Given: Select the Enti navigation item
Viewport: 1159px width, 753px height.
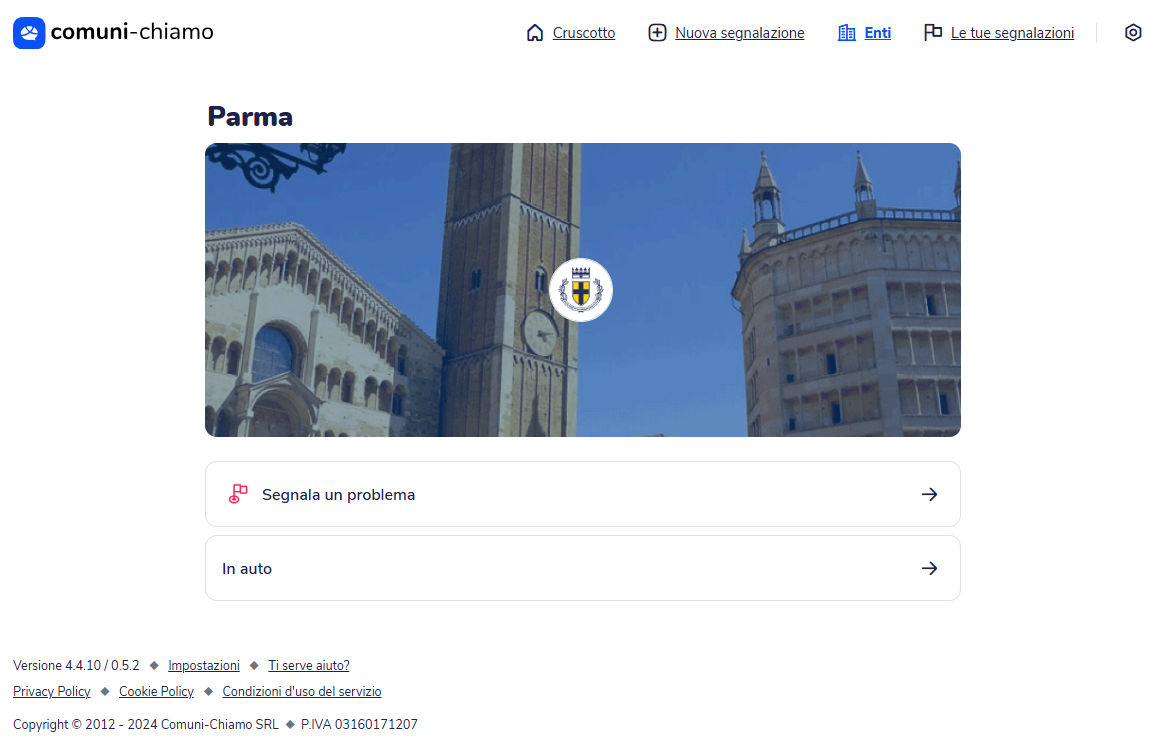Looking at the screenshot, I should pyautogui.click(x=877, y=33).
